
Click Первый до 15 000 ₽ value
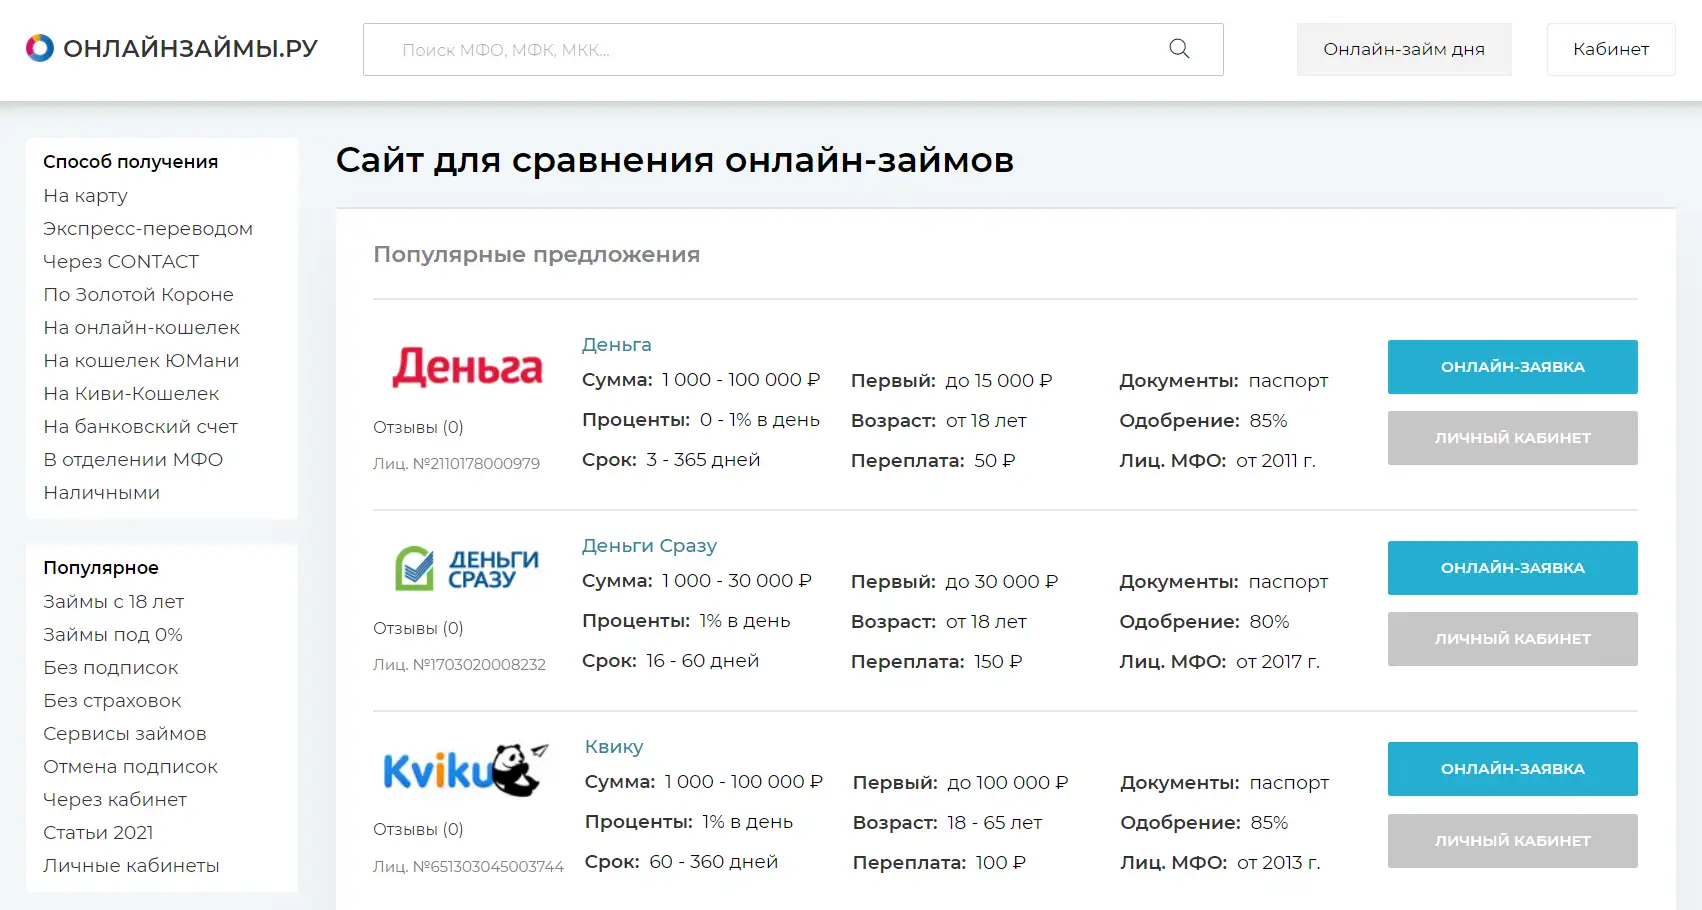(x=951, y=381)
